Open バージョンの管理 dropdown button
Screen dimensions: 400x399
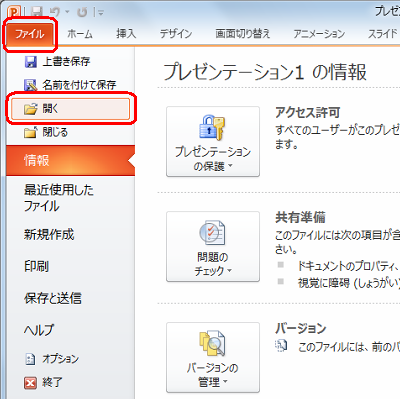click(x=213, y=357)
